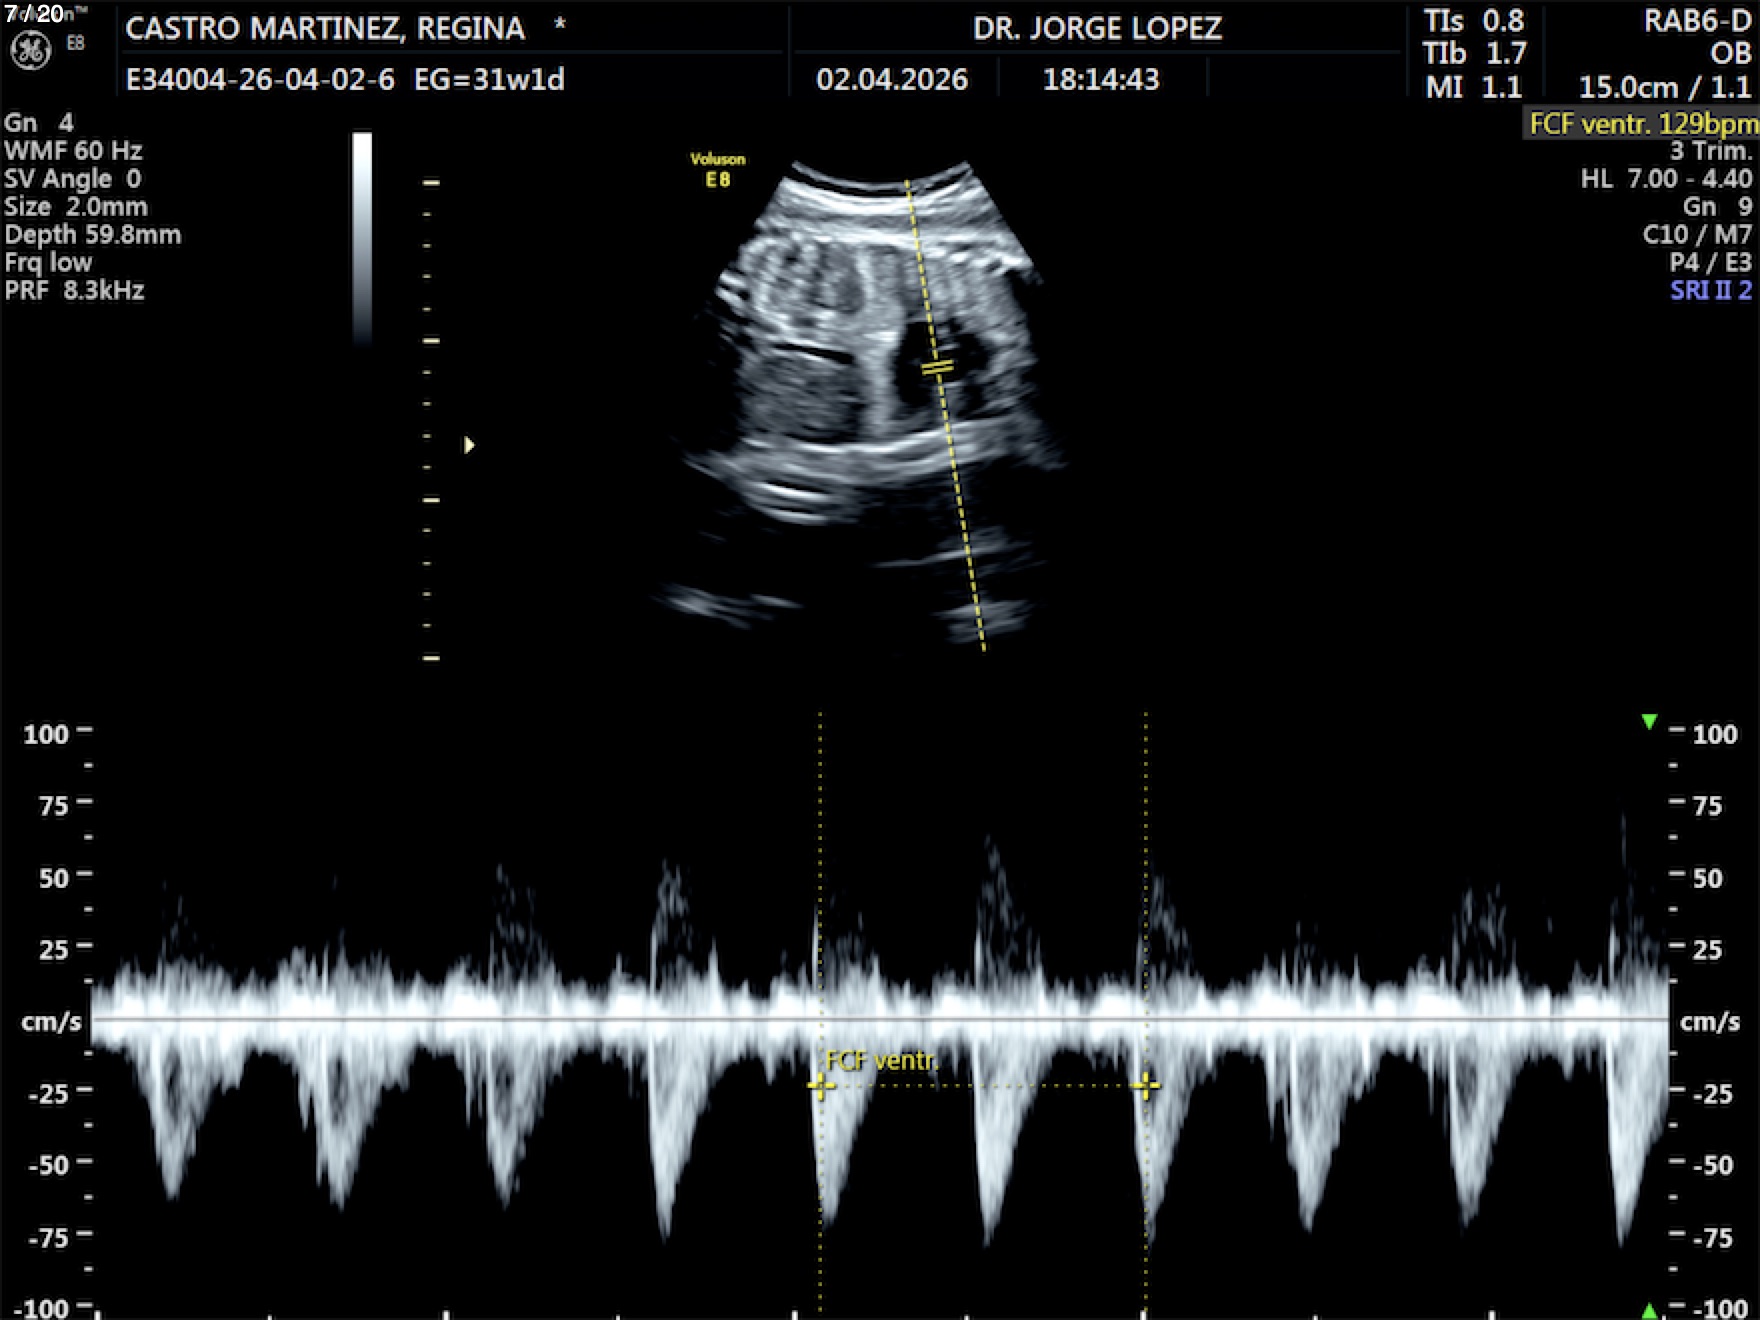Viewport: 1760px width, 1320px height.
Task: Click the GE logo icon
Action: [30, 51]
